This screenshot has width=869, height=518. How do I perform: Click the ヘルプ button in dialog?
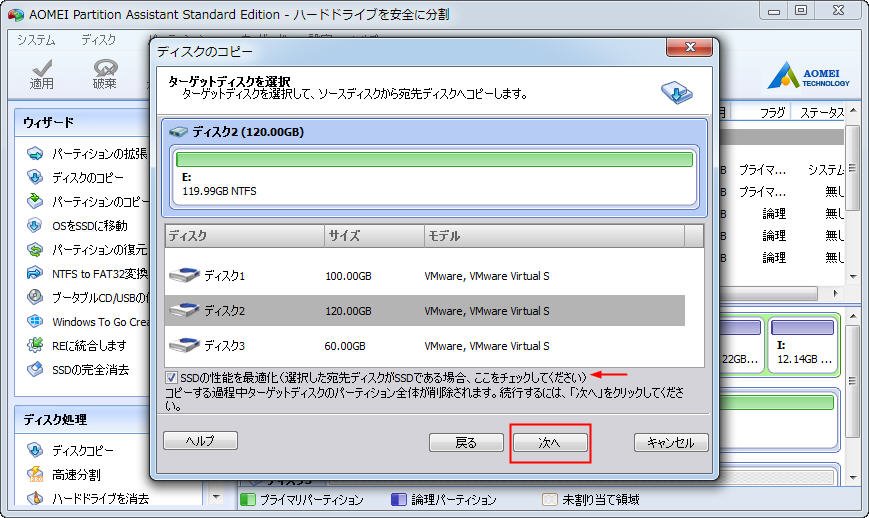(200, 441)
